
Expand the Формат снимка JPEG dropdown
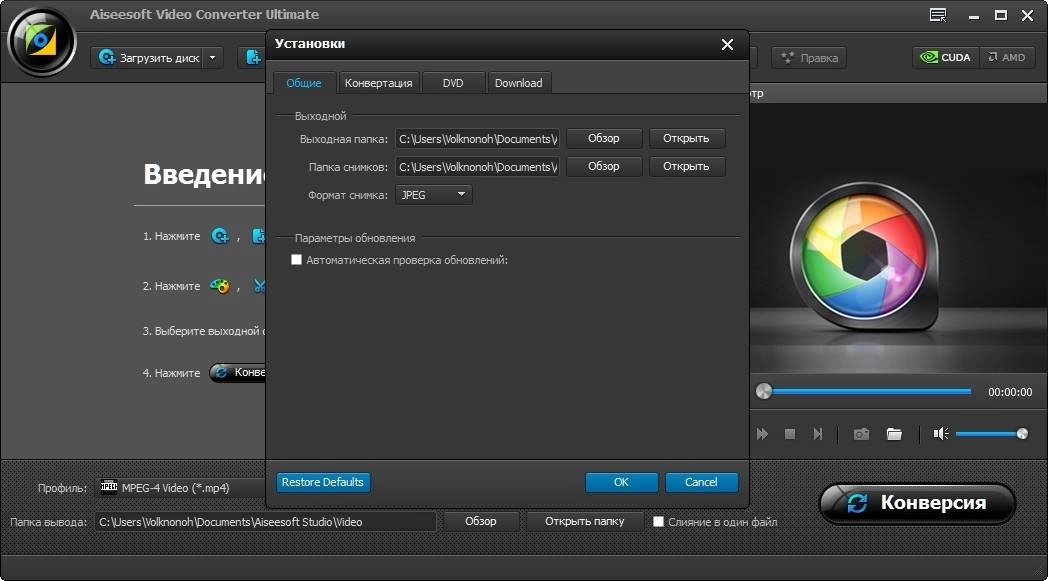pos(434,195)
